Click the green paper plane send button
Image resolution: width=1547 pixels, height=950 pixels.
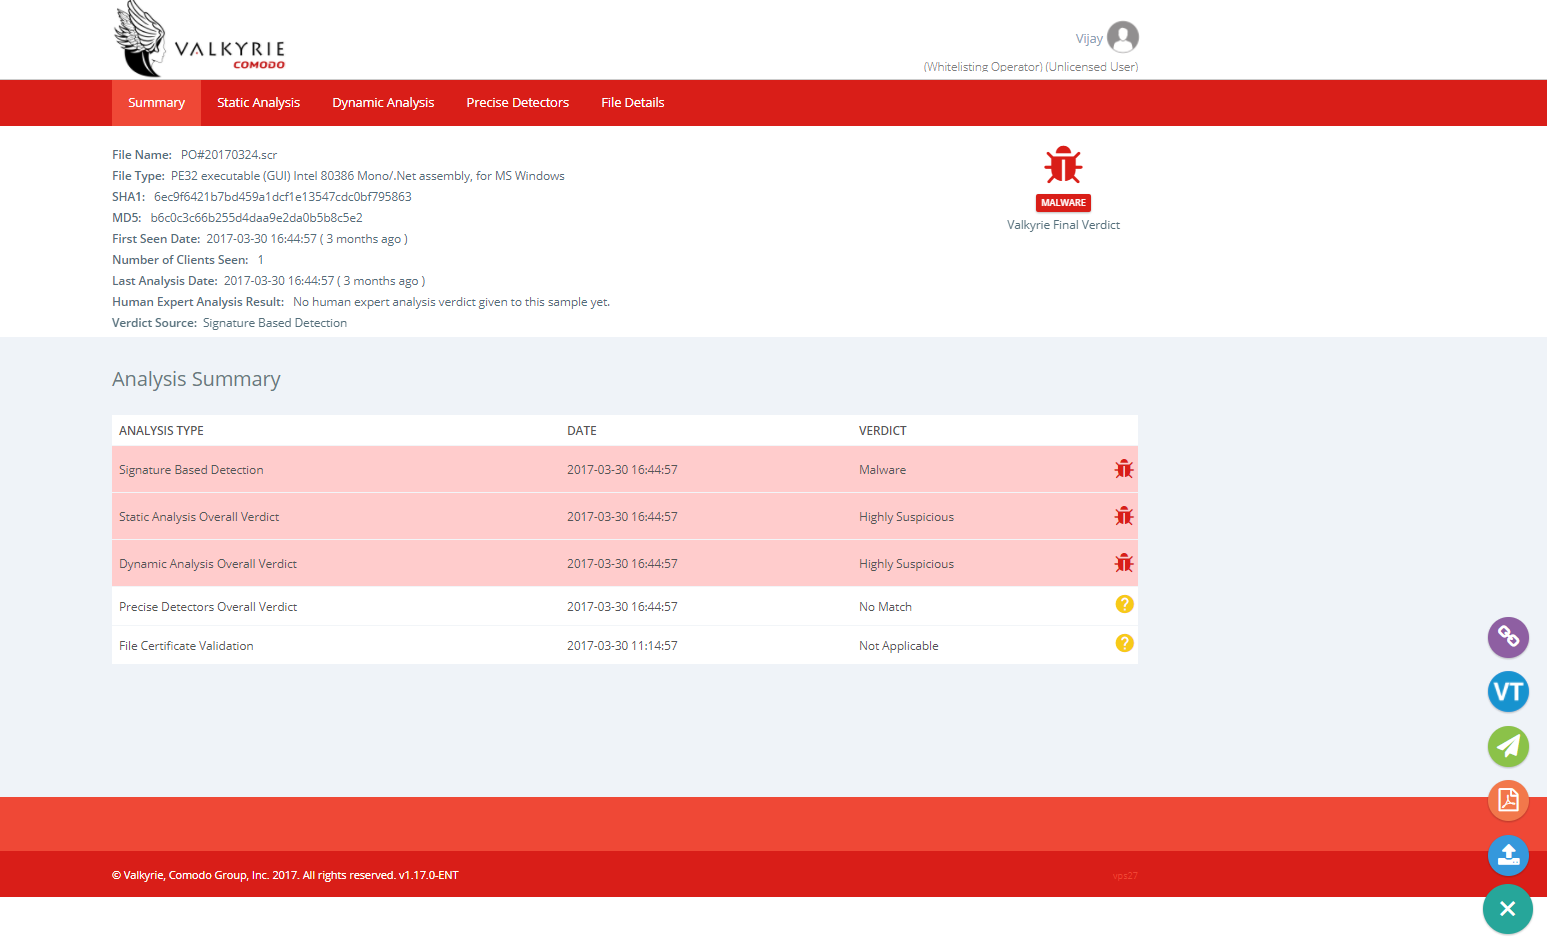point(1508,746)
